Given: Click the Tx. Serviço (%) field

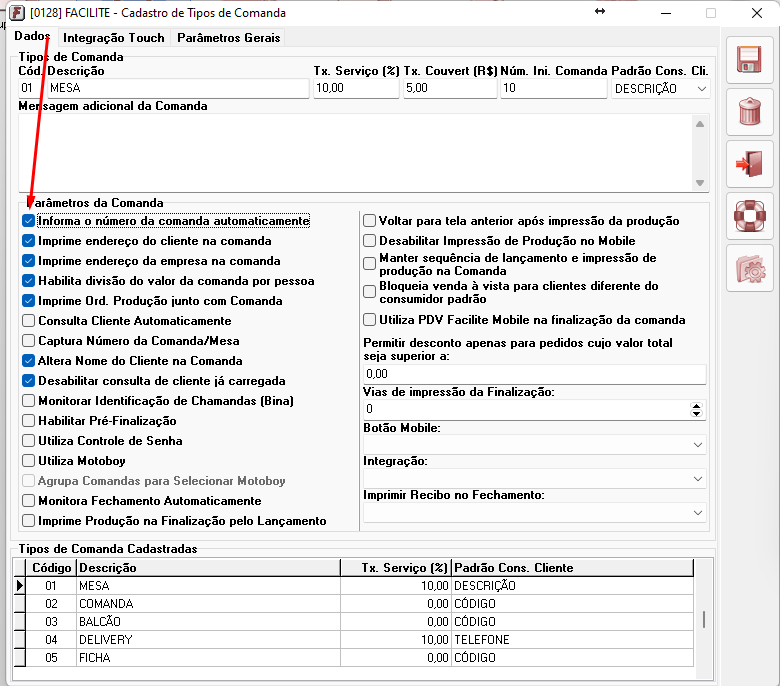Looking at the screenshot, I should point(356,89).
